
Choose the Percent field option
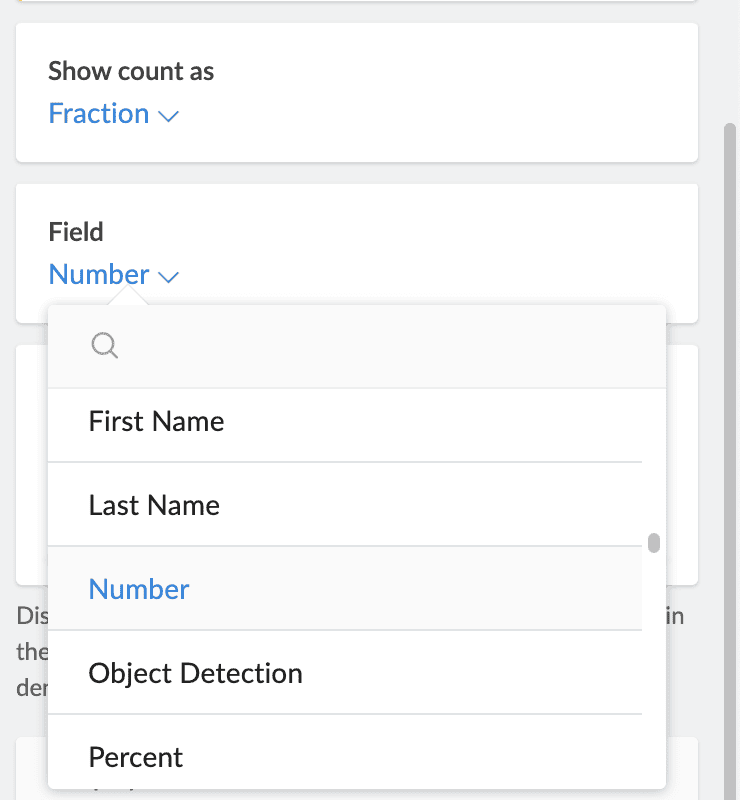[136, 757]
